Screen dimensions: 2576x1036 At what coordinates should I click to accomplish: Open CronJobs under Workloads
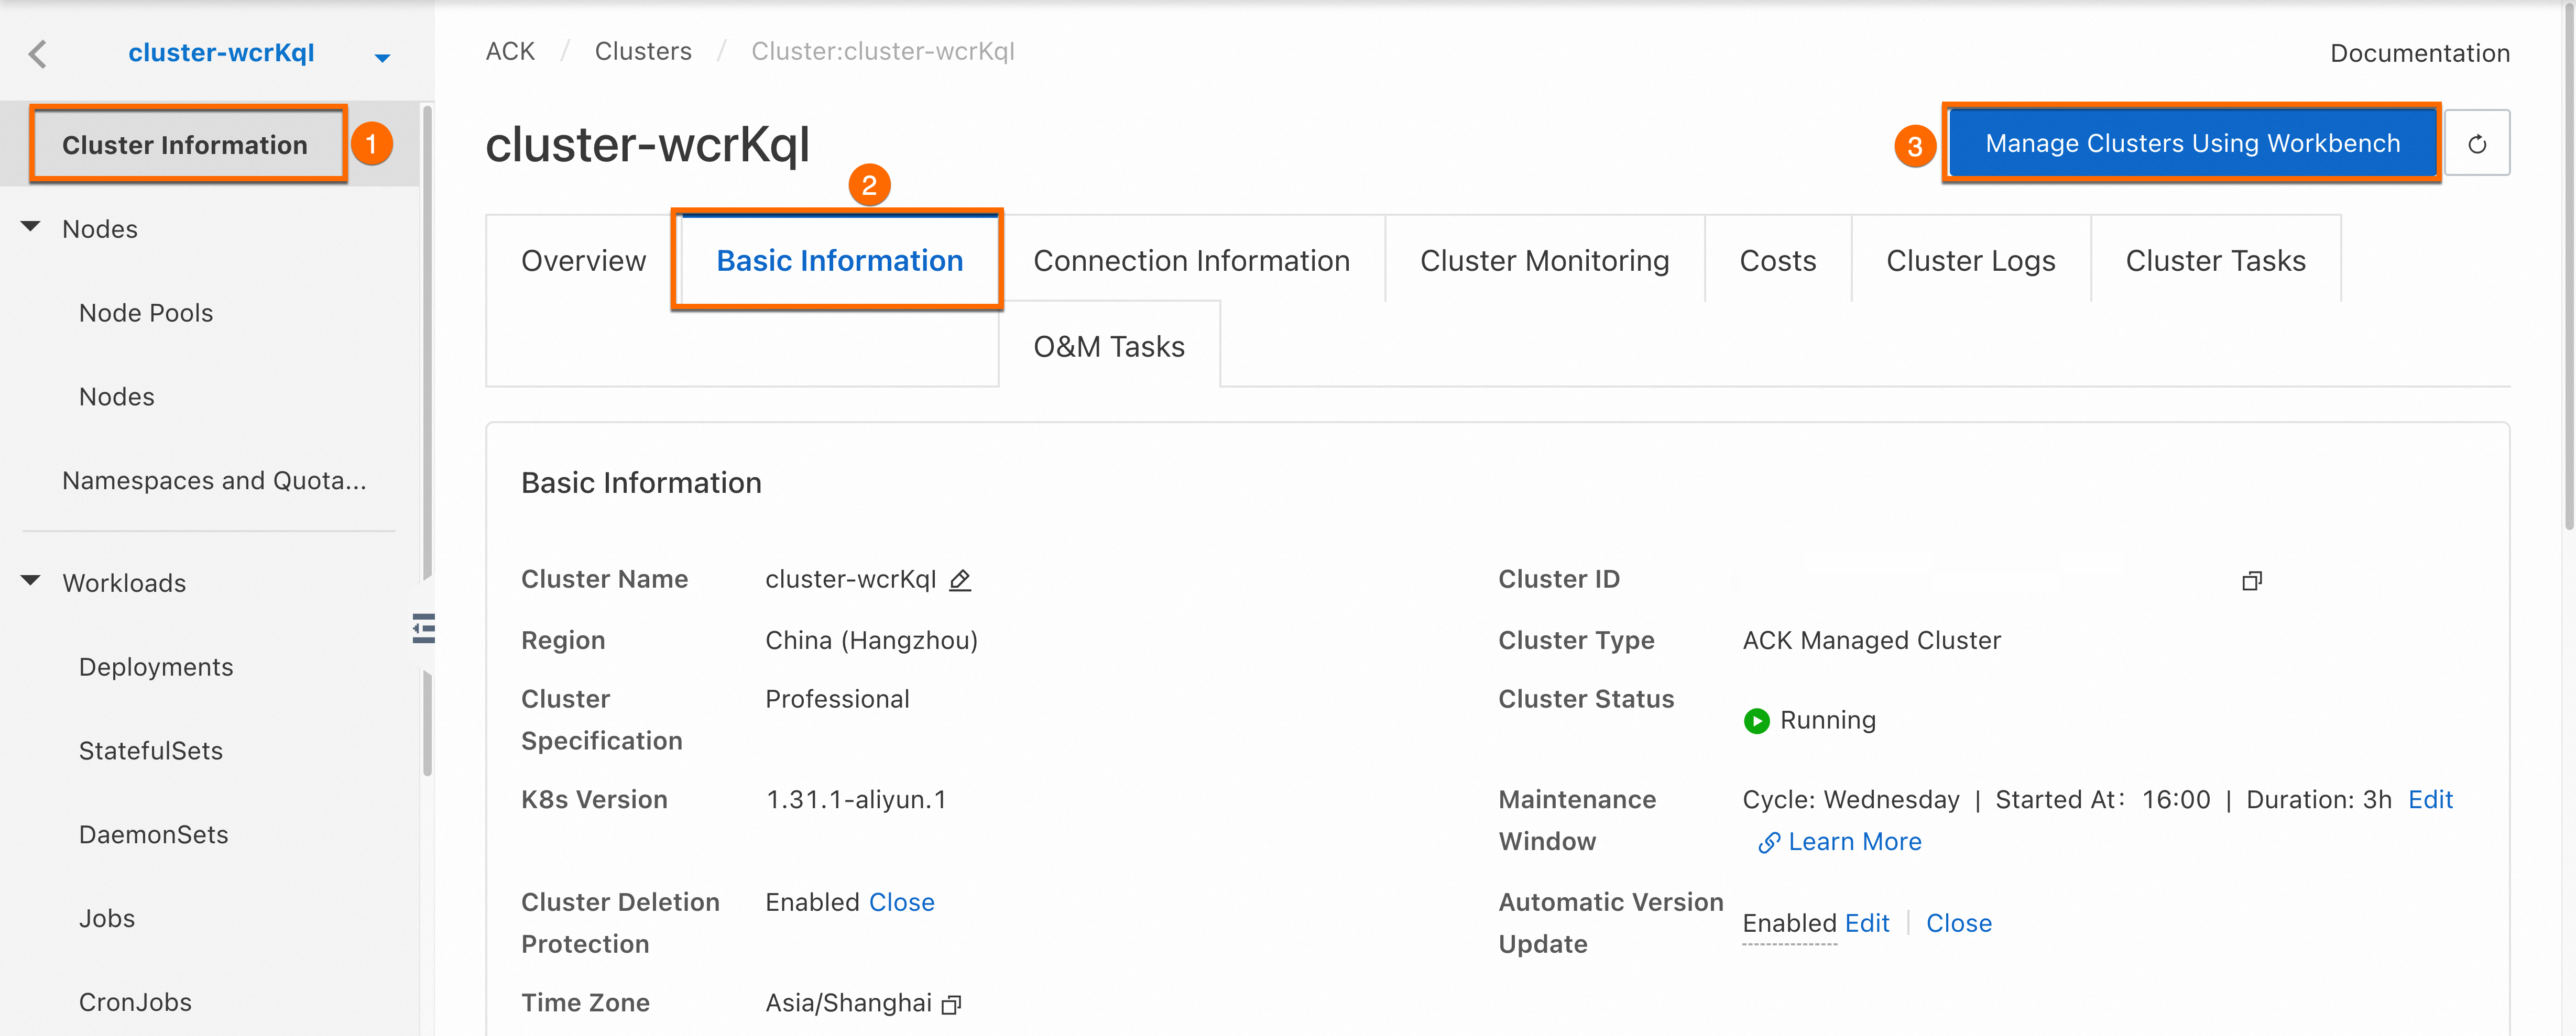(135, 1003)
